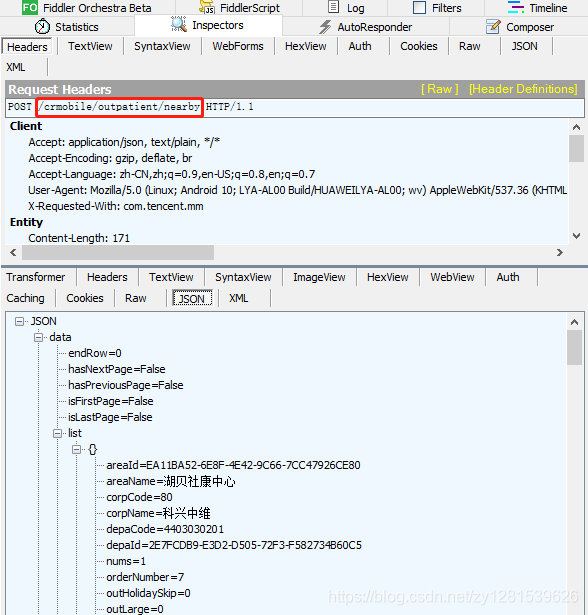This screenshot has width=588, height=615.
Task: Open the response TextView tab
Action: 171,277
